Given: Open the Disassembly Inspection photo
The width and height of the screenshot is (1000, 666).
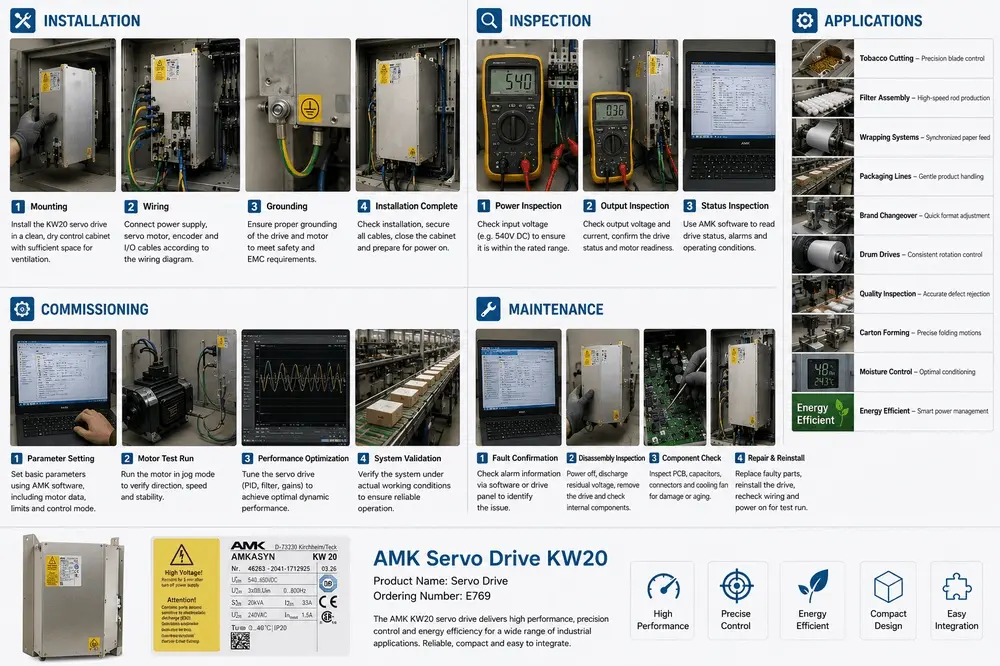Looking at the screenshot, I should point(603,387).
